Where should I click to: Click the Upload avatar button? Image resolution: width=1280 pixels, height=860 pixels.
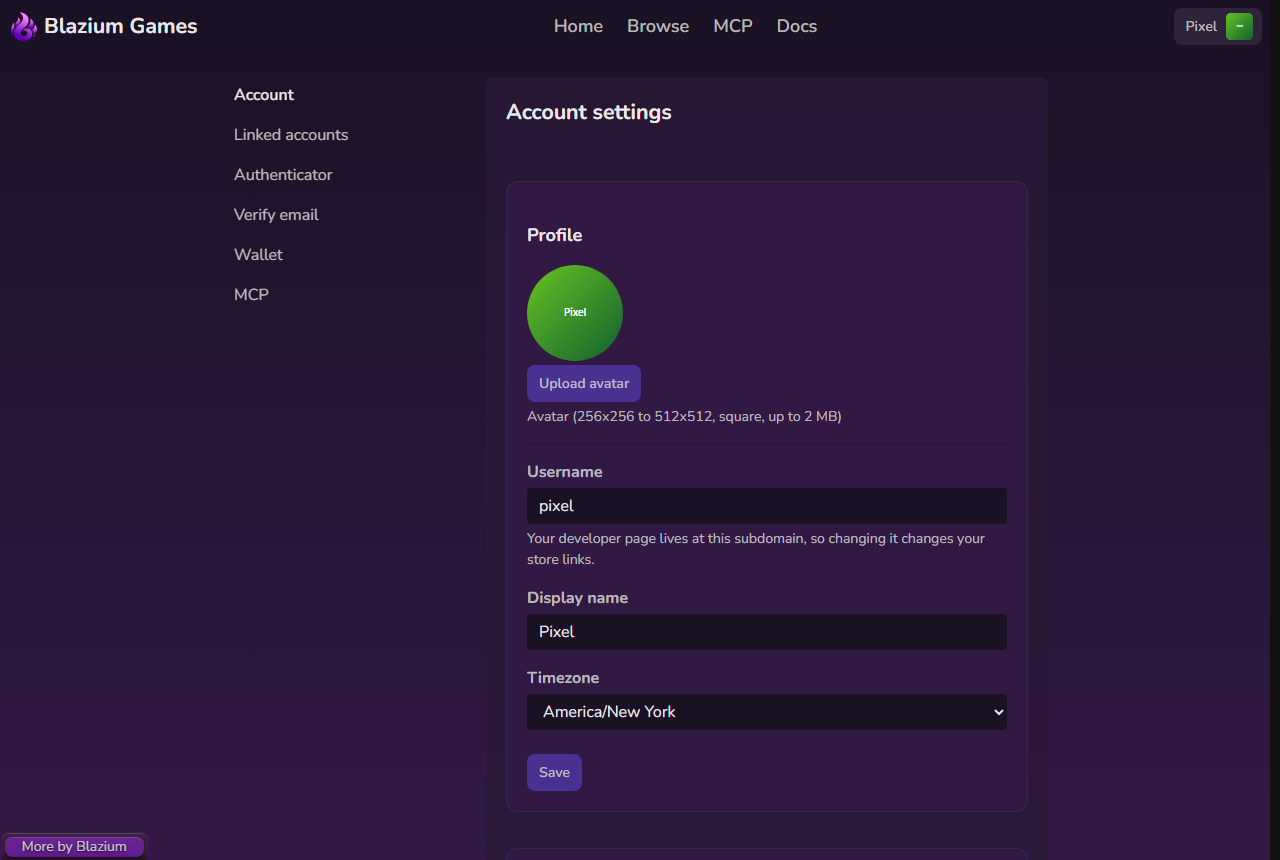[584, 384]
